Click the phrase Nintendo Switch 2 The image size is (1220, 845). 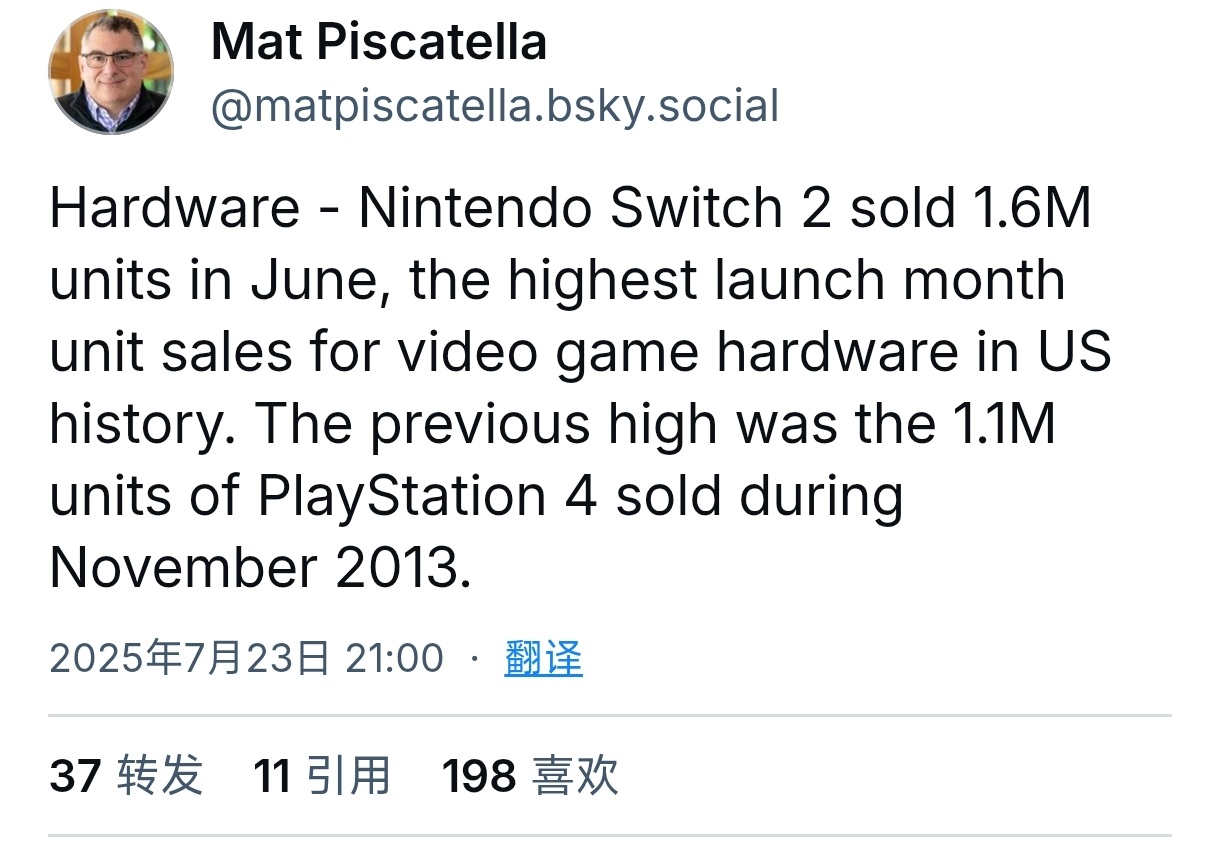click(x=594, y=208)
